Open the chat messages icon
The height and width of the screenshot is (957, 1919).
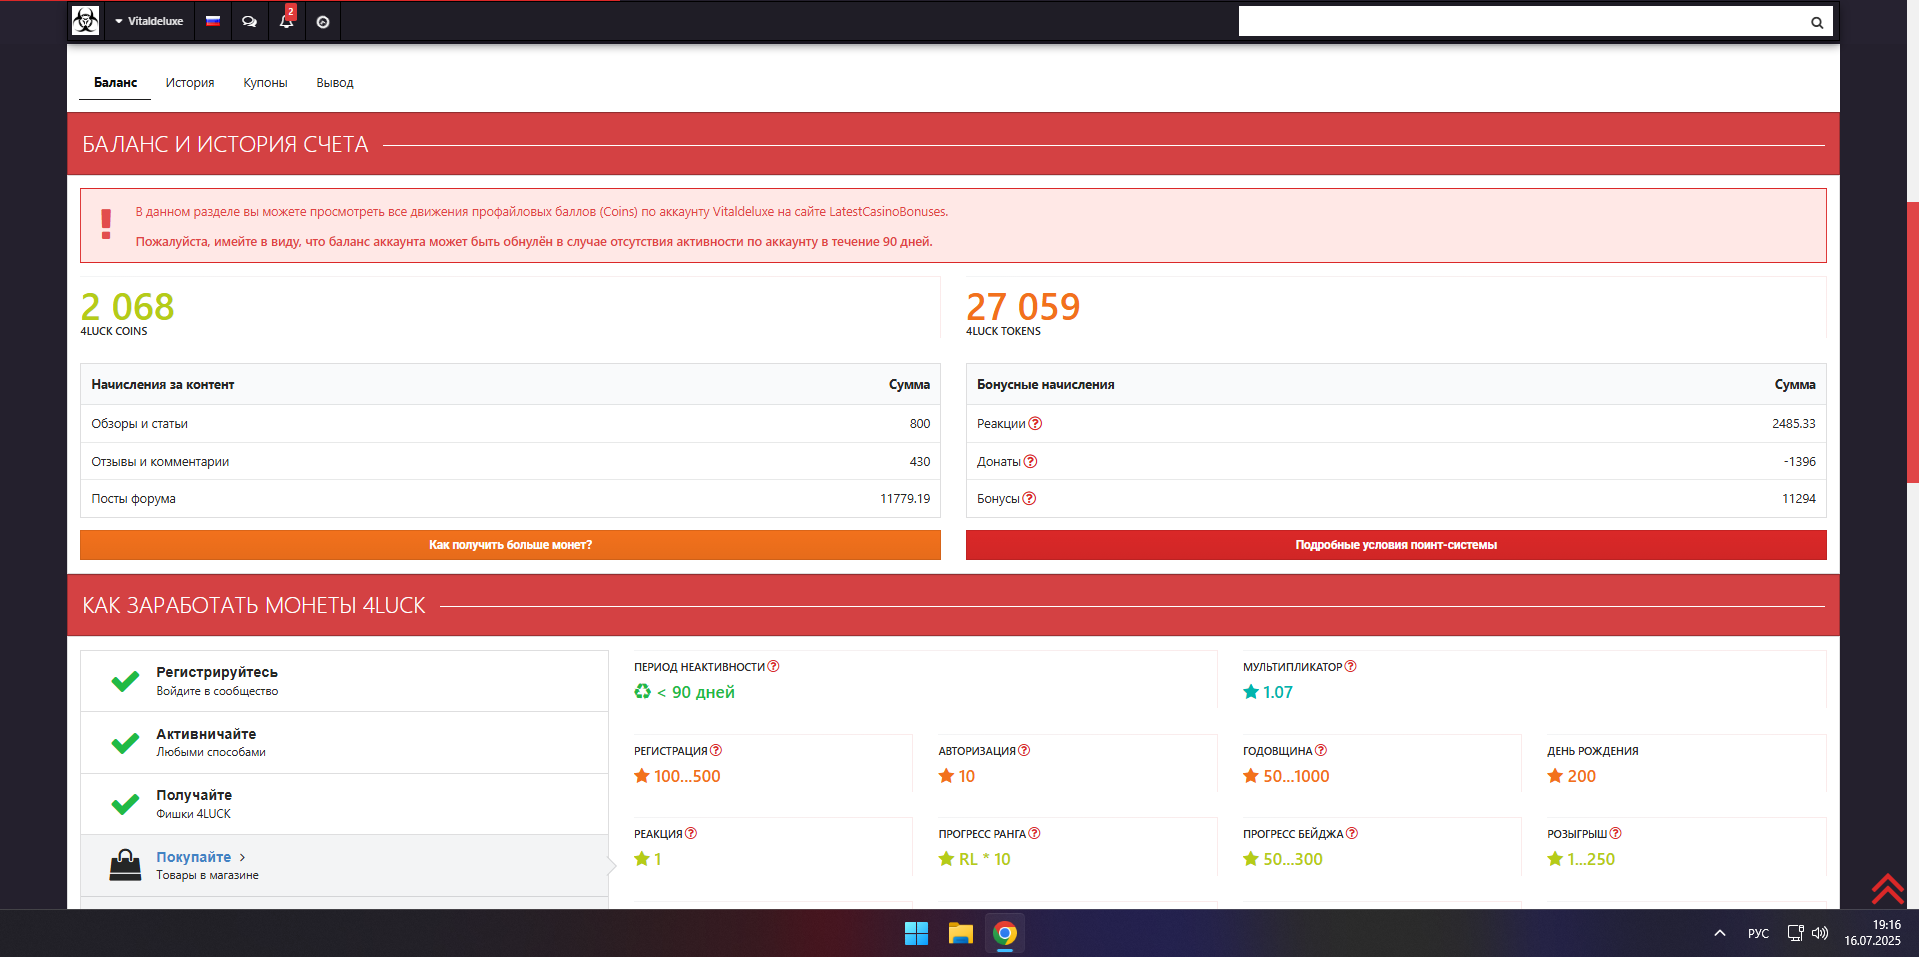click(249, 21)
